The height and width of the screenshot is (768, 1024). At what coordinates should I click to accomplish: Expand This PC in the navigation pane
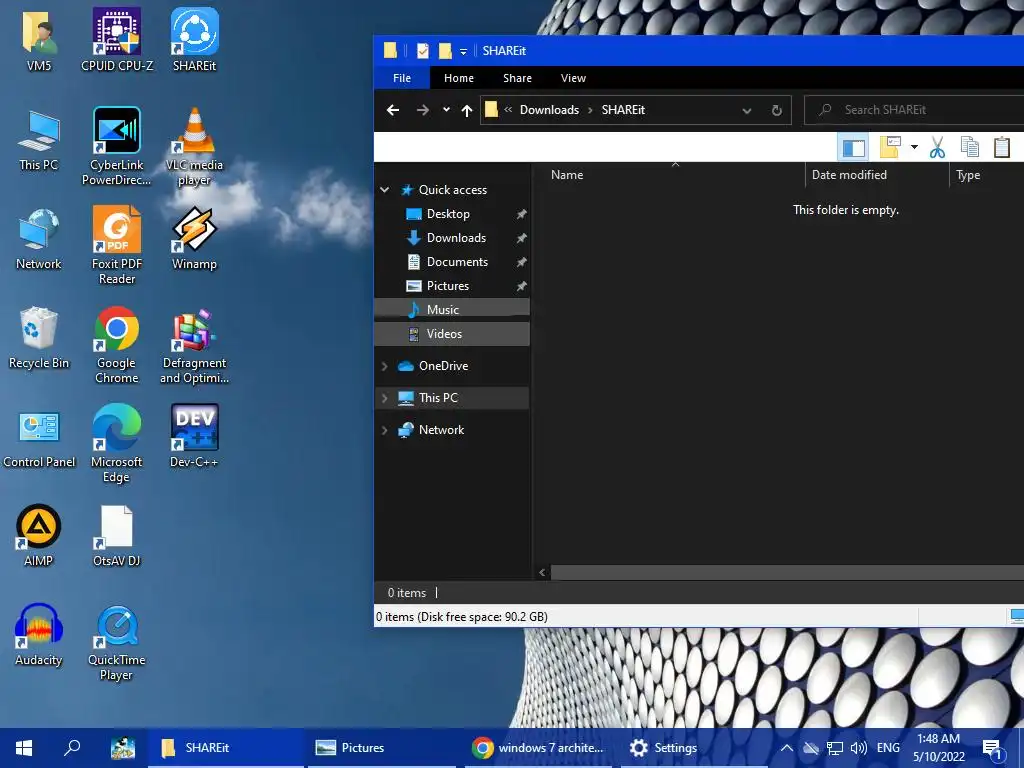[385, 398]
